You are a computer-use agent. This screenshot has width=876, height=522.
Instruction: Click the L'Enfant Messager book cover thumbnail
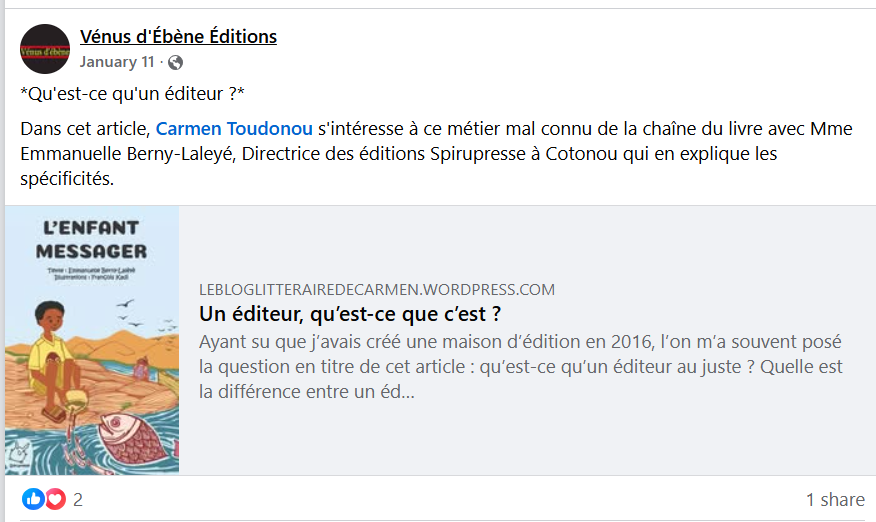[92, 340]
